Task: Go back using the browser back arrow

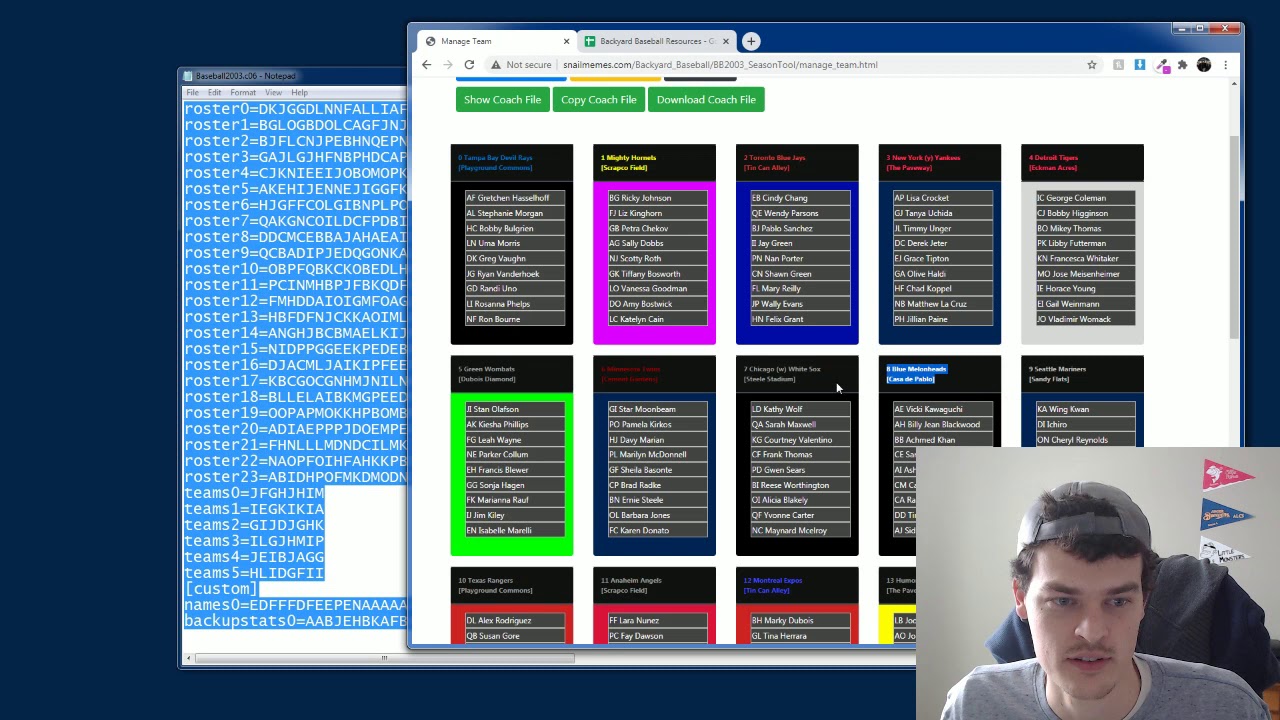Action: click(427, 65)
